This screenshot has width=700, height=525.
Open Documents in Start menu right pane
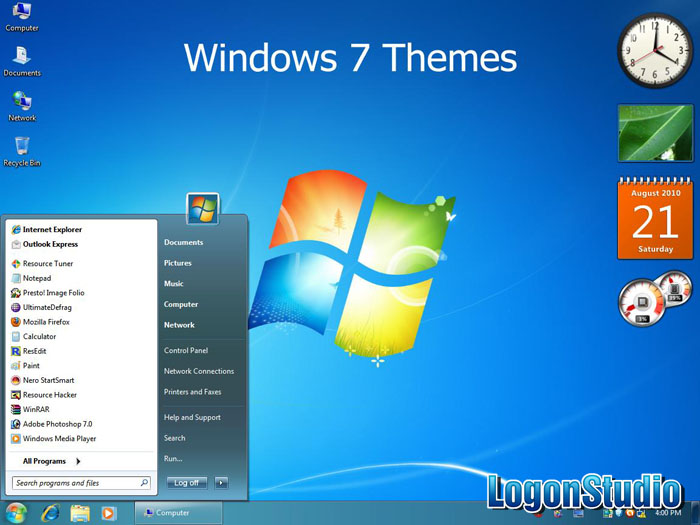tap(183, 242)
